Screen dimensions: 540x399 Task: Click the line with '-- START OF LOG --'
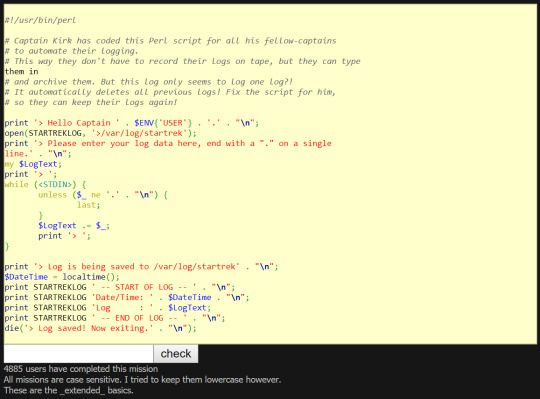[x=120, y=287]
